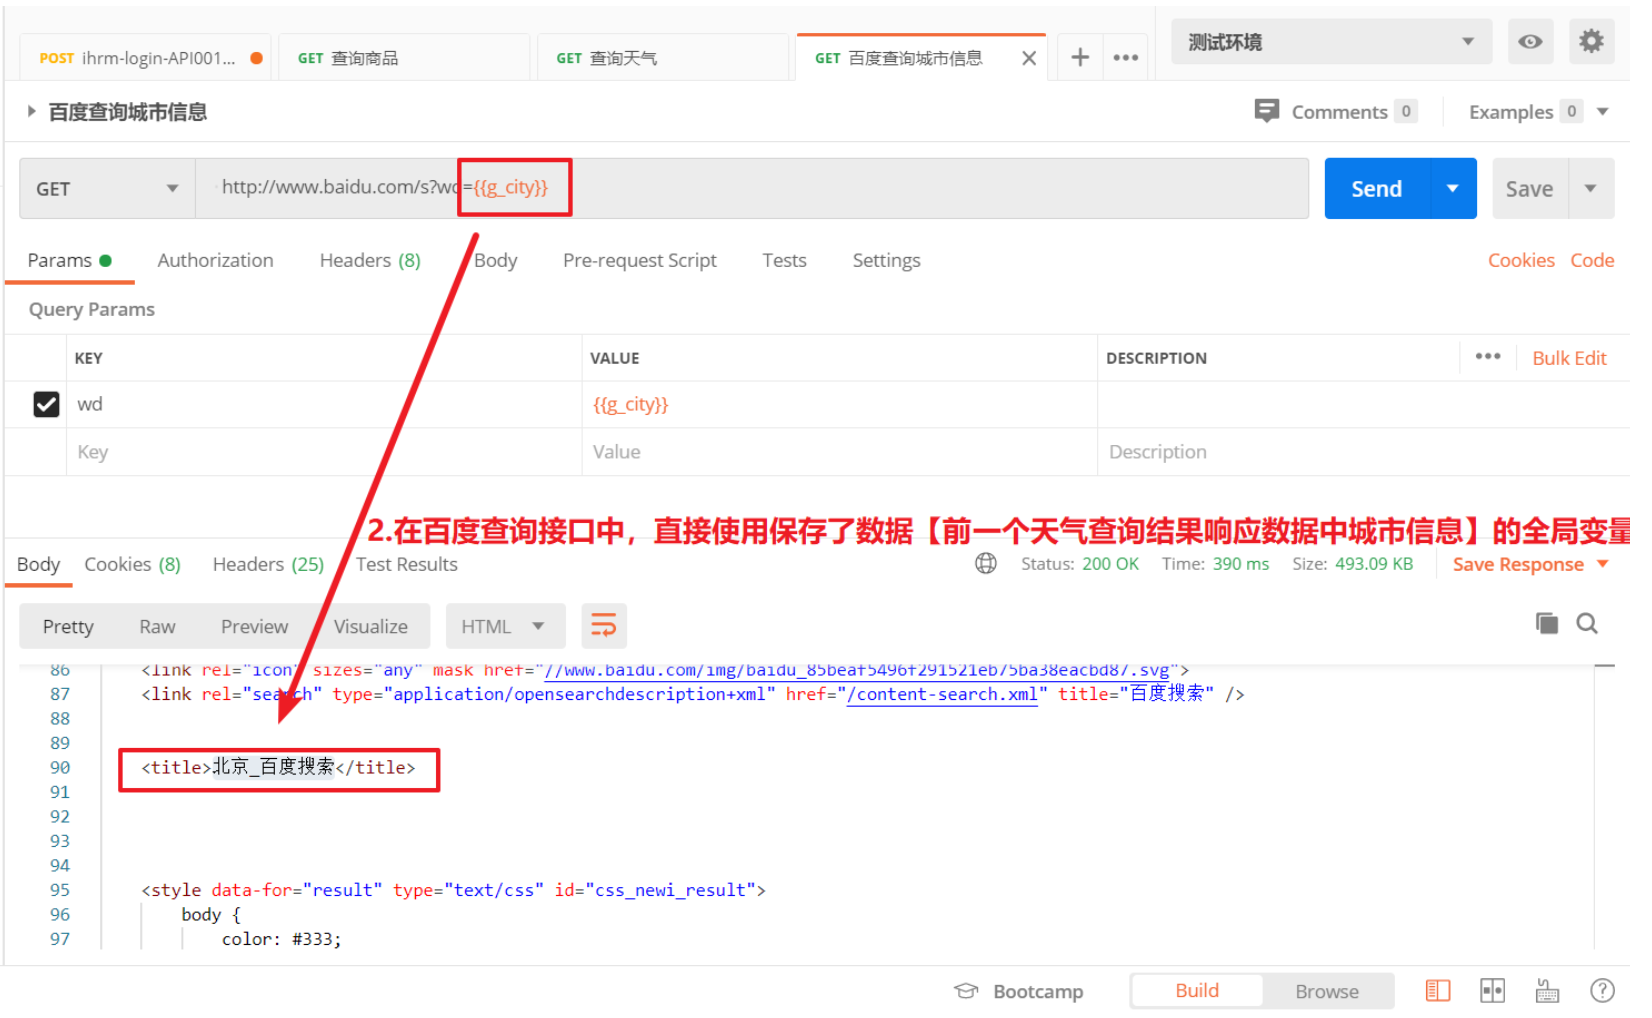Screen dimensions: 1652x1018
Task: Switch to Browse mode
Action: 1327,990
